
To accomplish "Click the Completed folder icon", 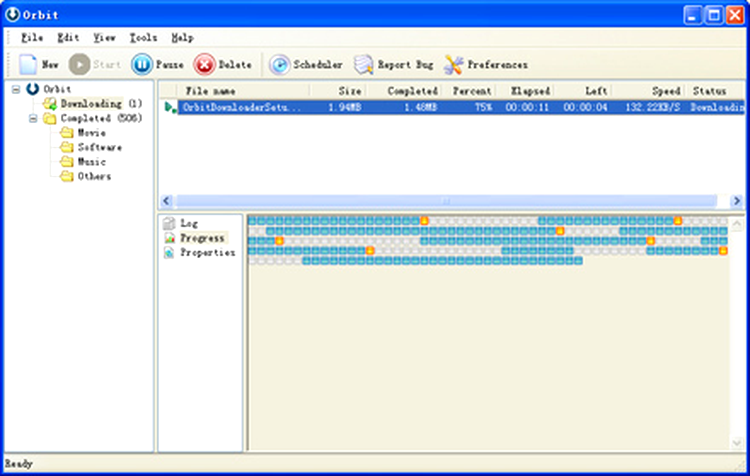I will [50, 118].
